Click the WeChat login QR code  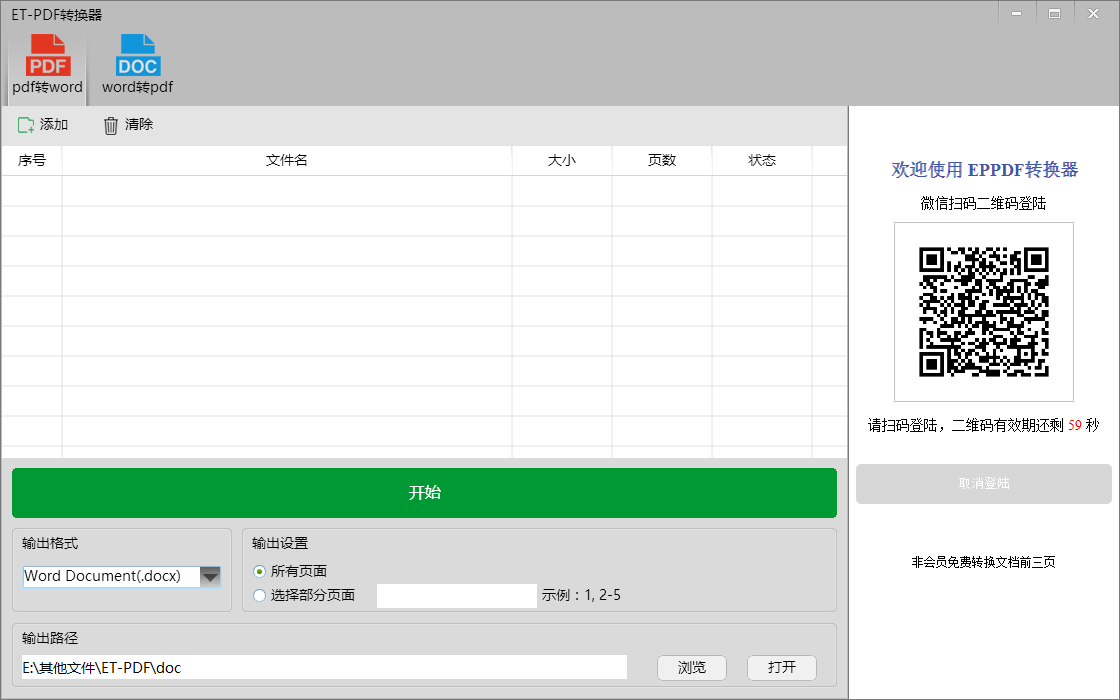coord(983,311)
